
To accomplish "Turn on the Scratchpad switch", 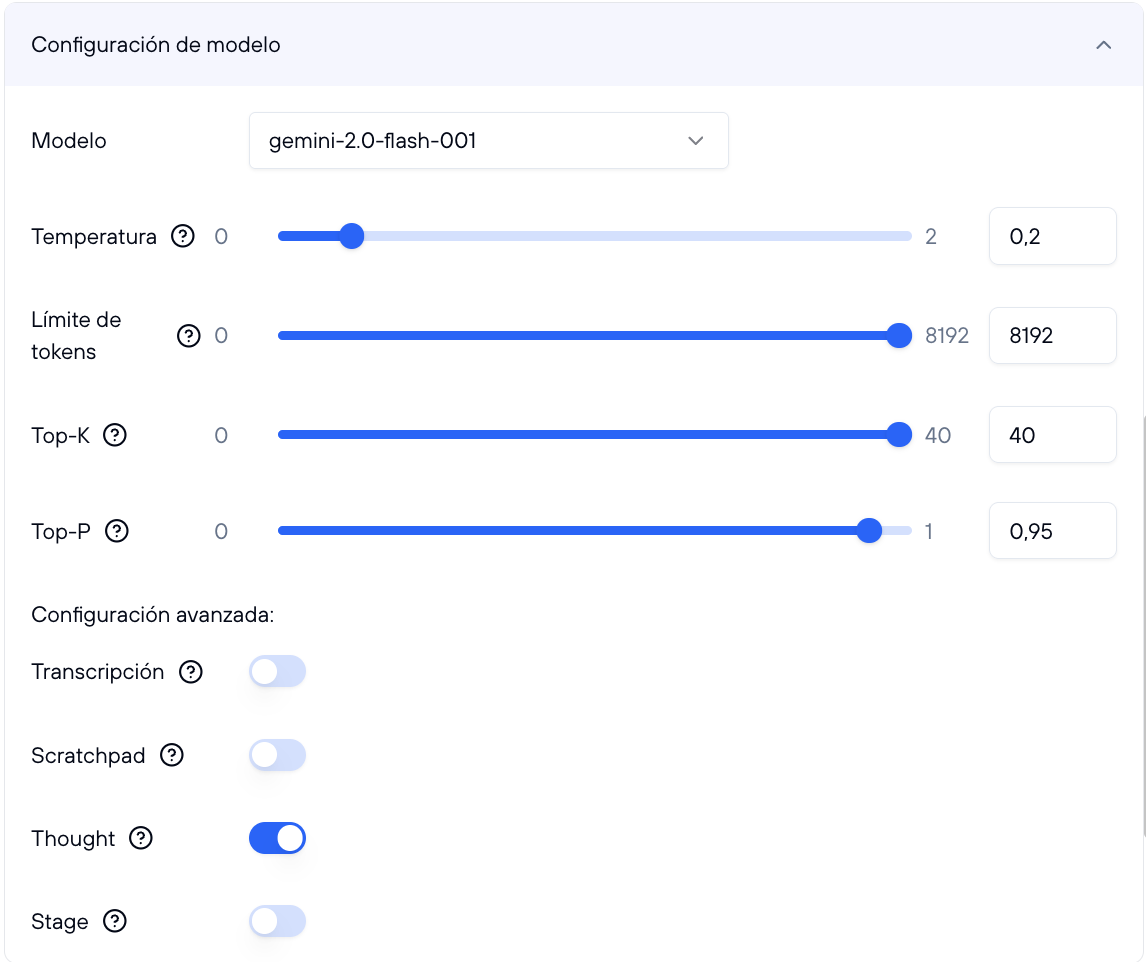I will [x=277, y=755].
